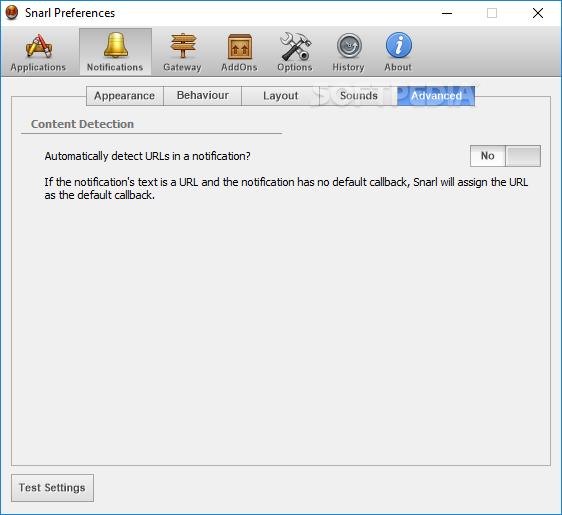562x515 pixels.
Task: Click the Snarl app icon in title bar
Action: point(12,13)
